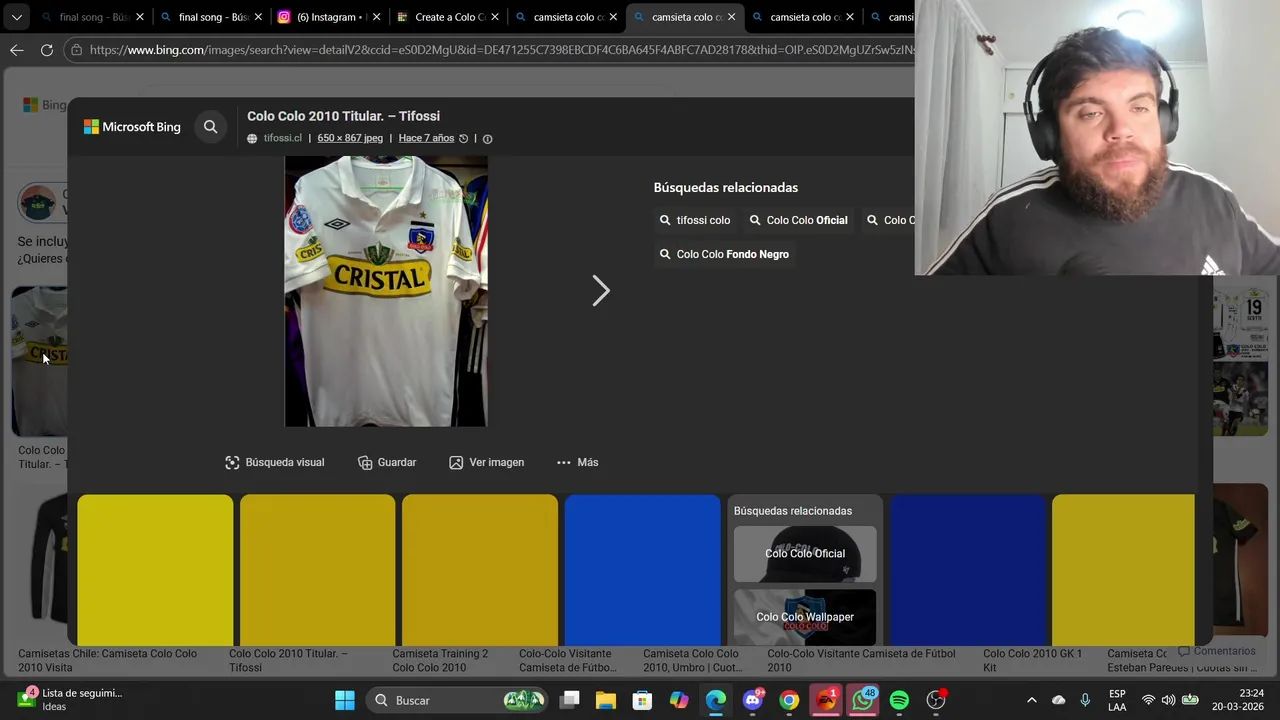
Task: Close the Instagram tab
Action: coord(376,17)
